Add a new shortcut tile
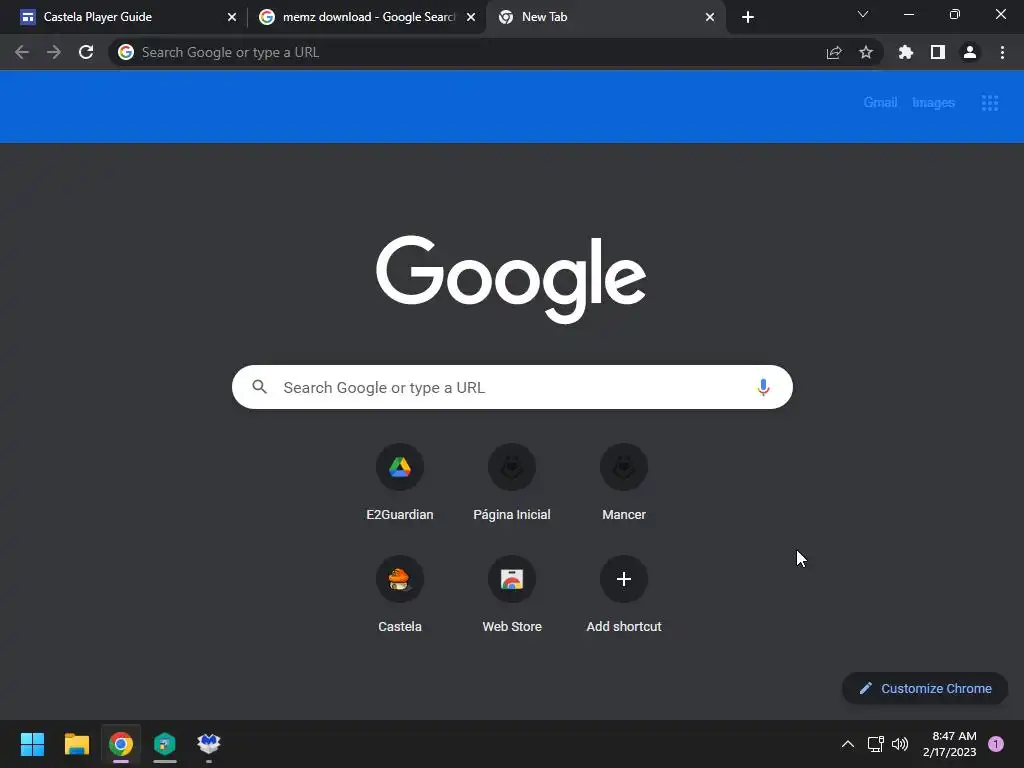The width and height of the screenshot is (1024, 768). 624,594
